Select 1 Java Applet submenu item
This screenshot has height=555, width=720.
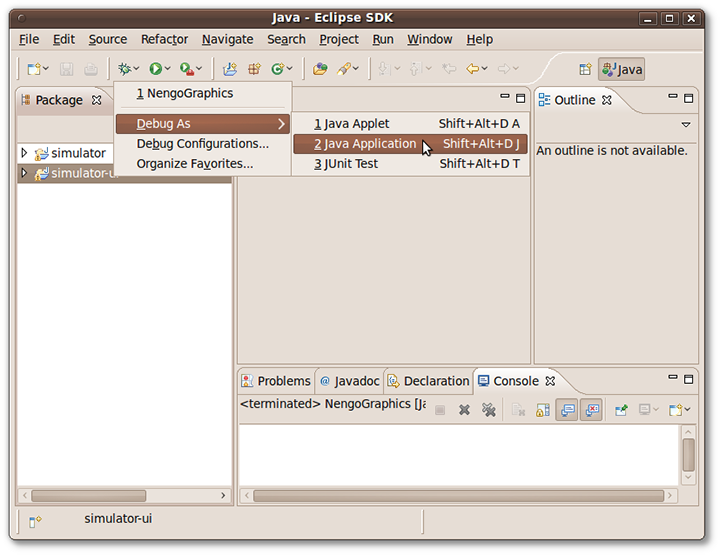(x=410, y=123)
